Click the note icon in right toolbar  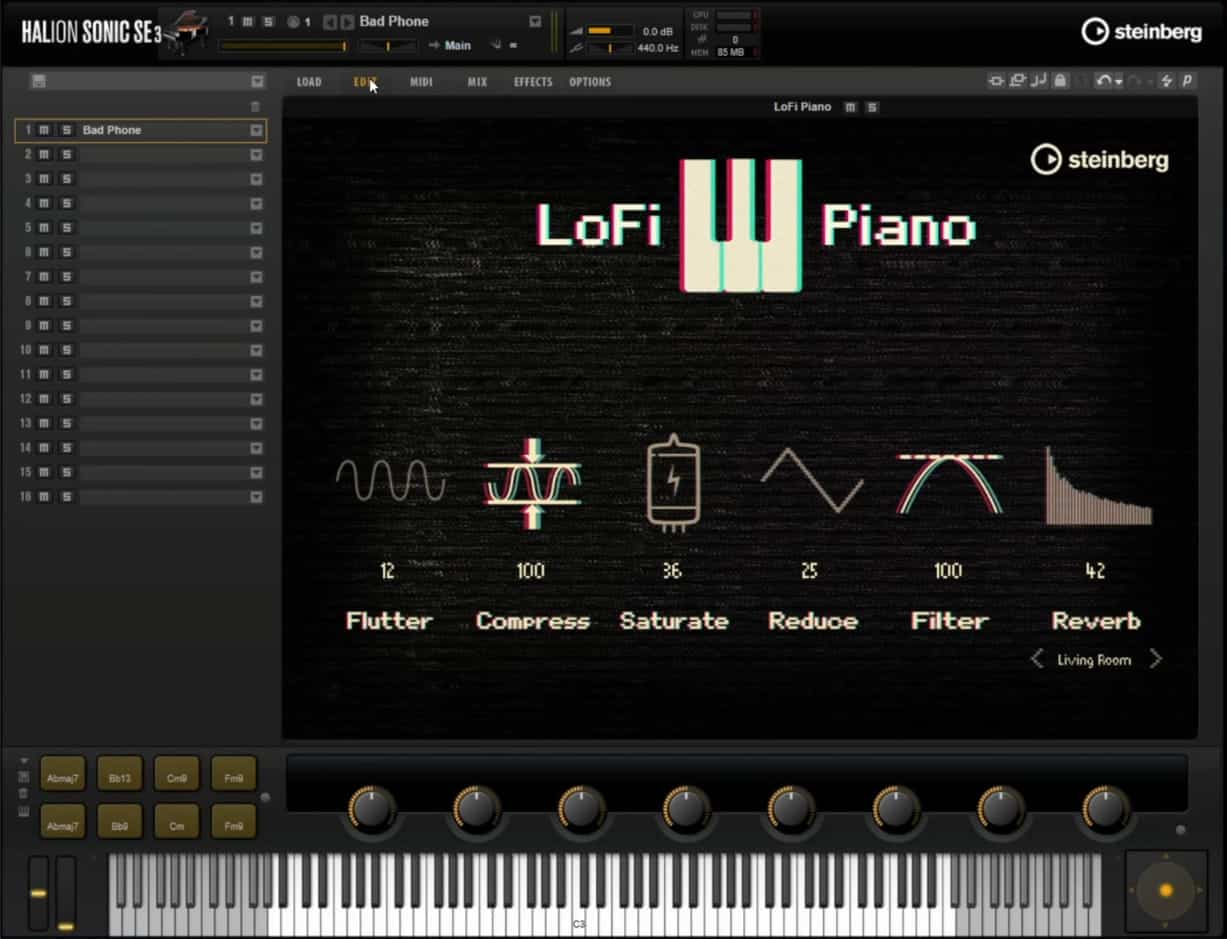tap(1040, 81)
